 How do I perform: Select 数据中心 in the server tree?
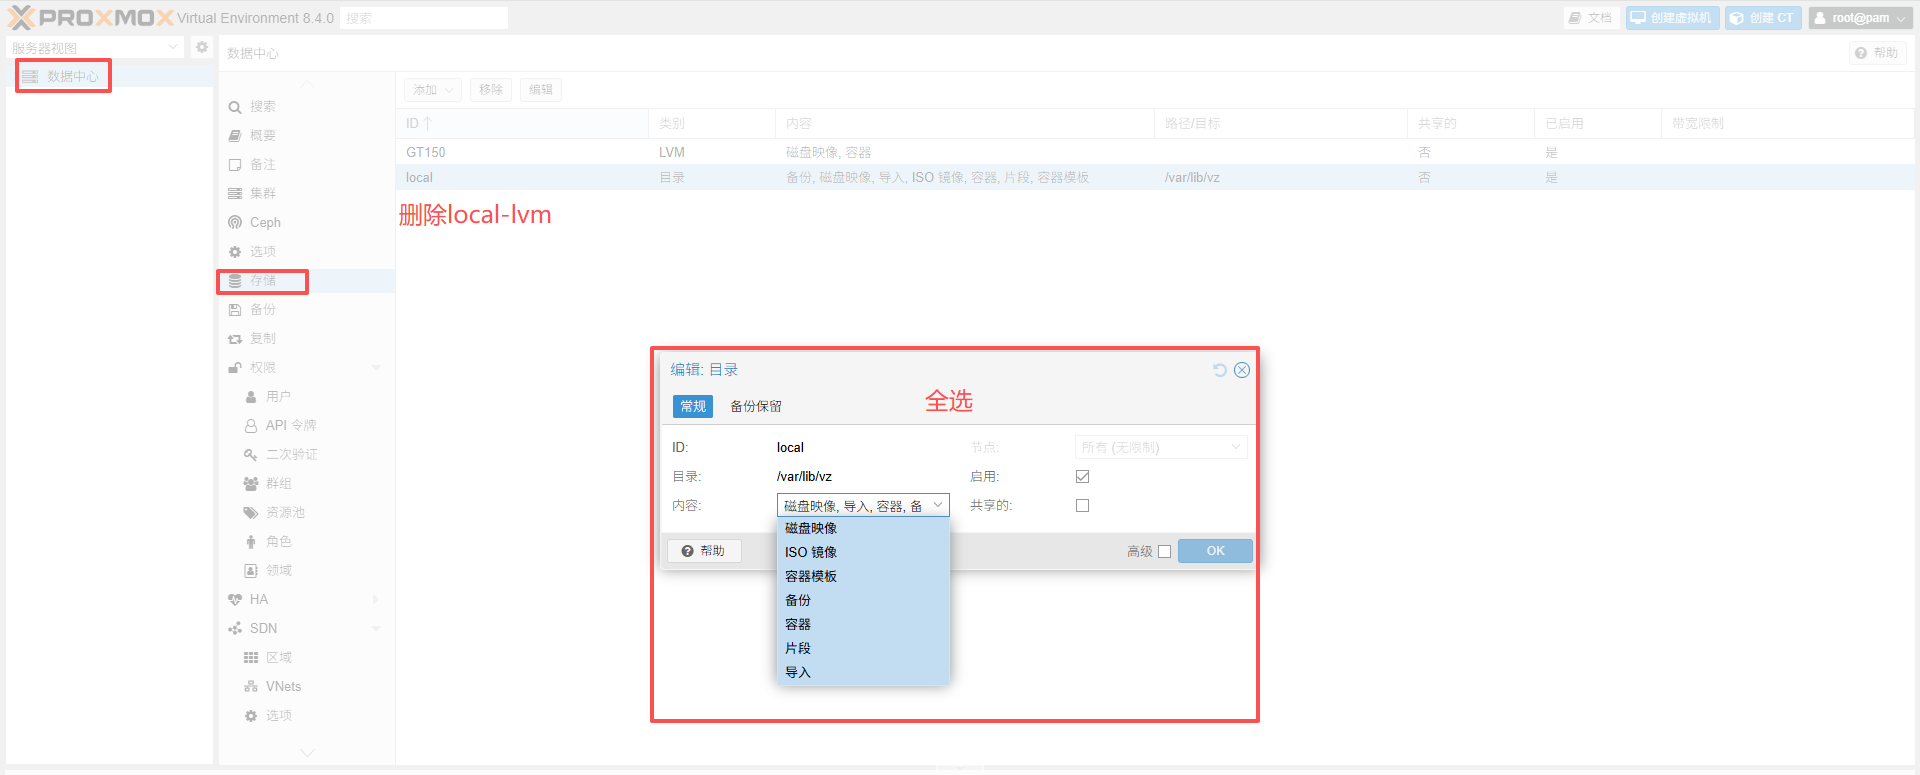click(x=72, y=76)
